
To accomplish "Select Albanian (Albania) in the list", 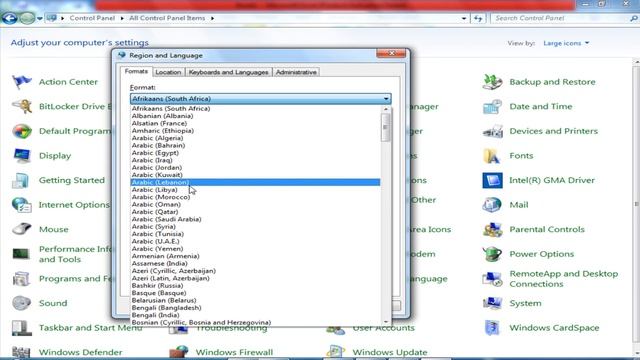I will point(255,116).
